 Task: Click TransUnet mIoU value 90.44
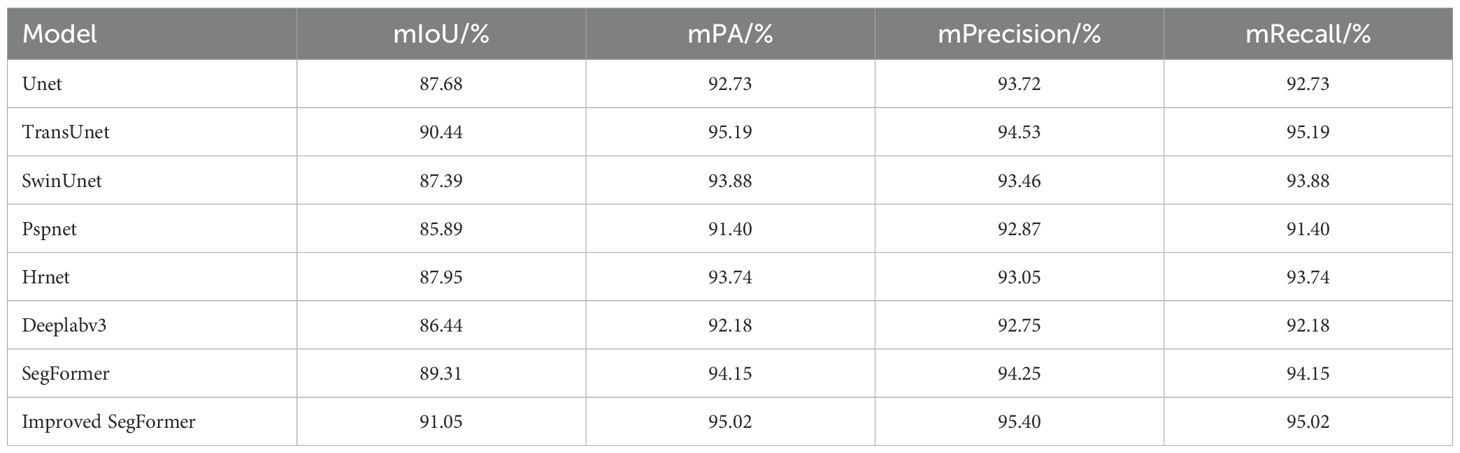tap(441, 132)
